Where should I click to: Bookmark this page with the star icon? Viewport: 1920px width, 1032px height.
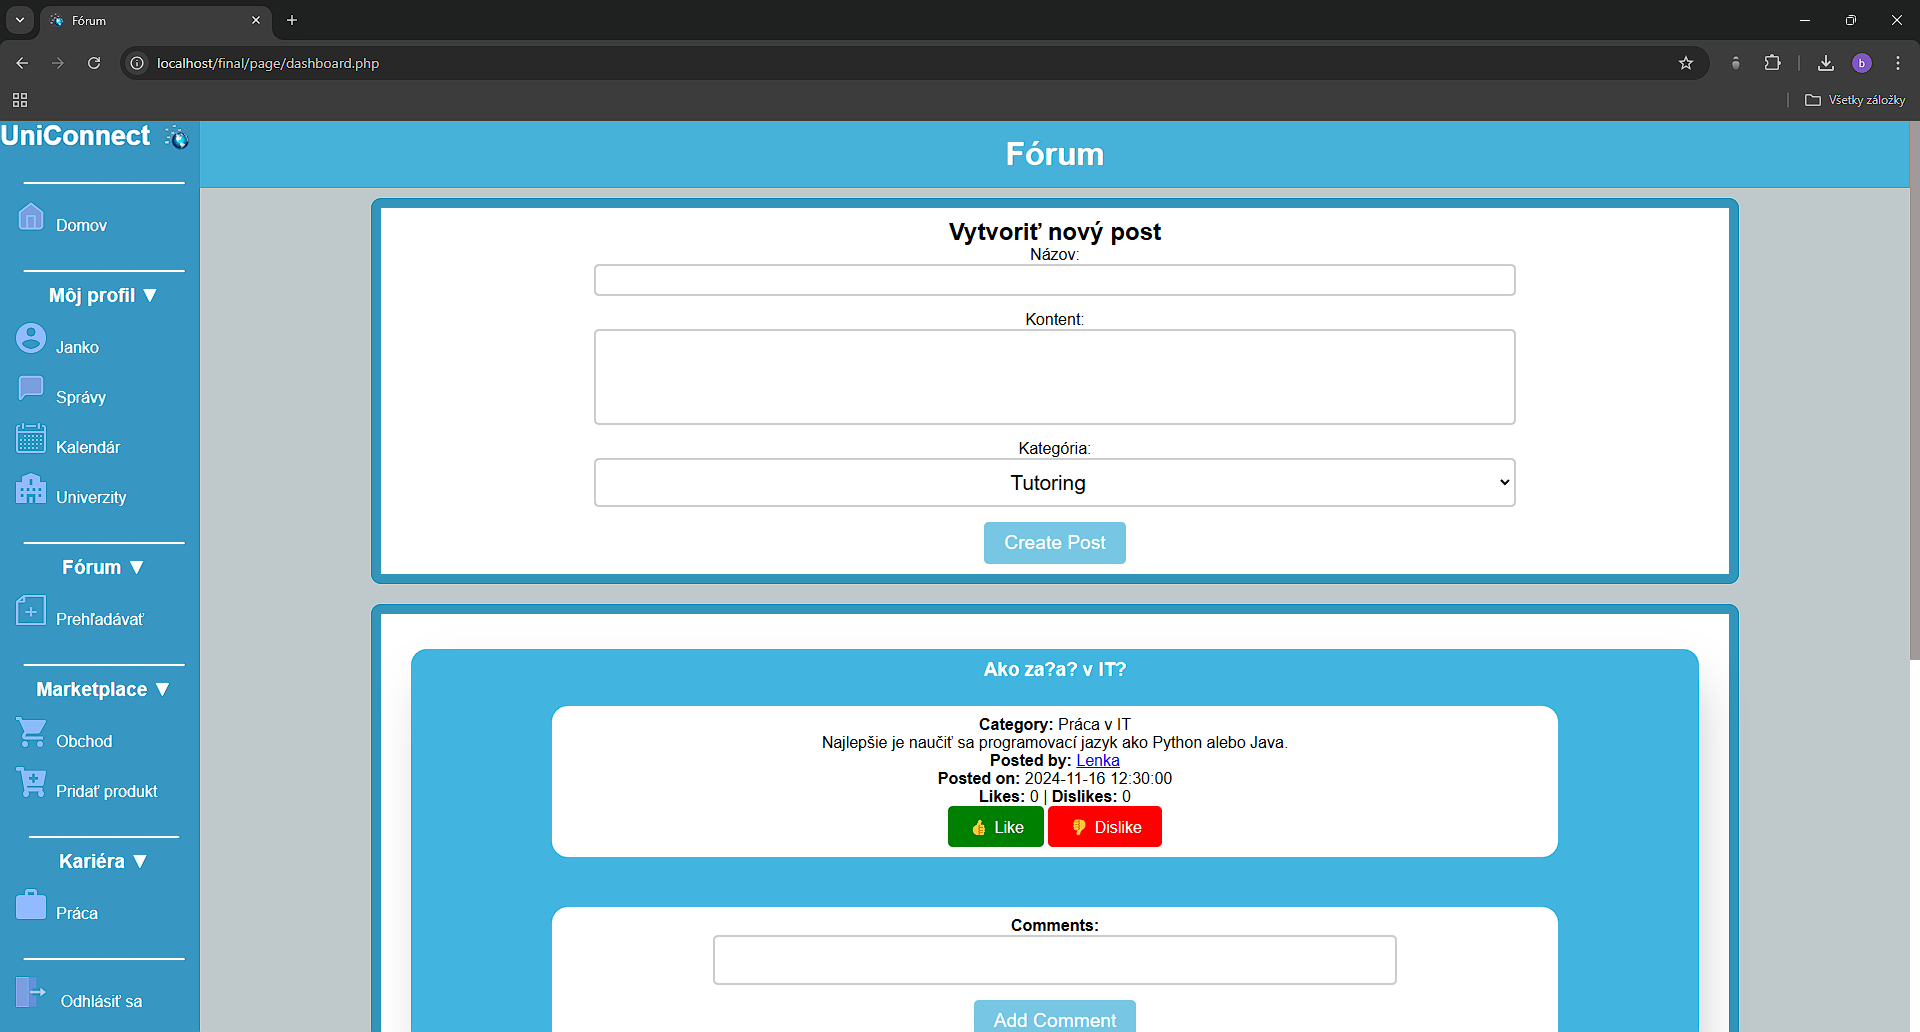(x=1686, y=63)
